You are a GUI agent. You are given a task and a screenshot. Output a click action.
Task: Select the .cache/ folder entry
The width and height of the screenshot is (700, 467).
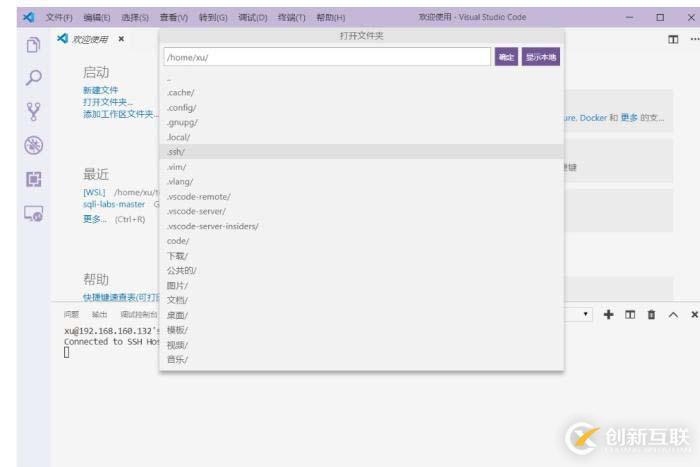pos(361,92)
